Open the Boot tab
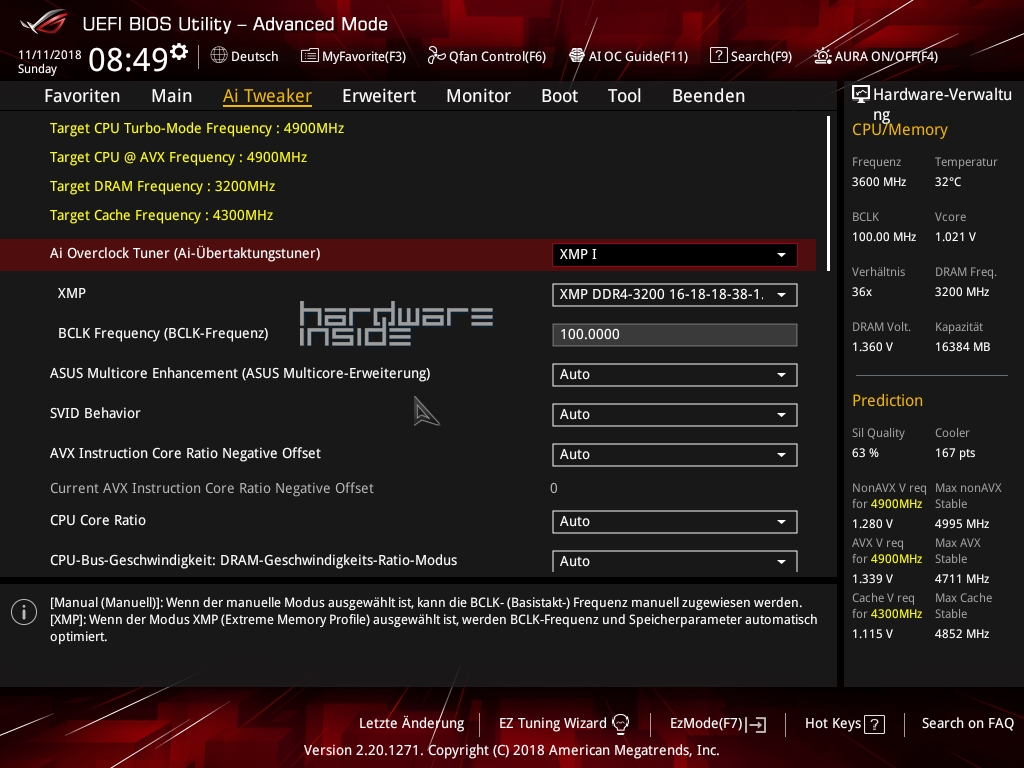This screenshot has height=768, width=1024. coord(559,96)
